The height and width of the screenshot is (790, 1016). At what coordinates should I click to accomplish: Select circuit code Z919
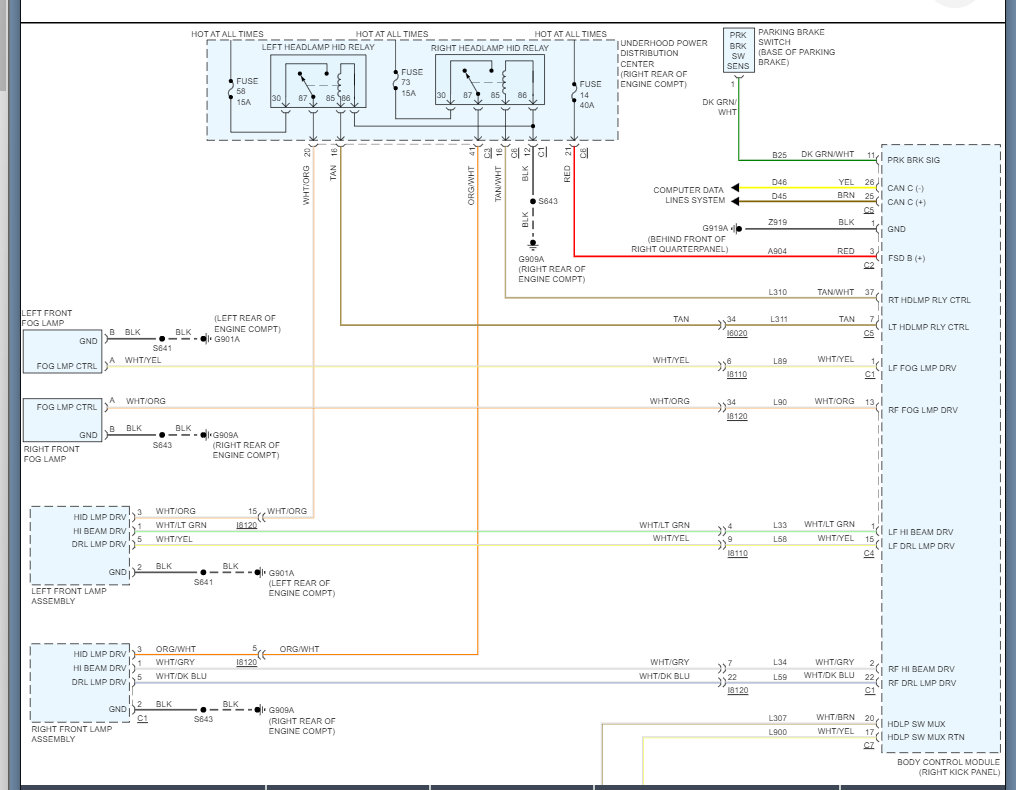pyautogui.click(x=777, y=222)
